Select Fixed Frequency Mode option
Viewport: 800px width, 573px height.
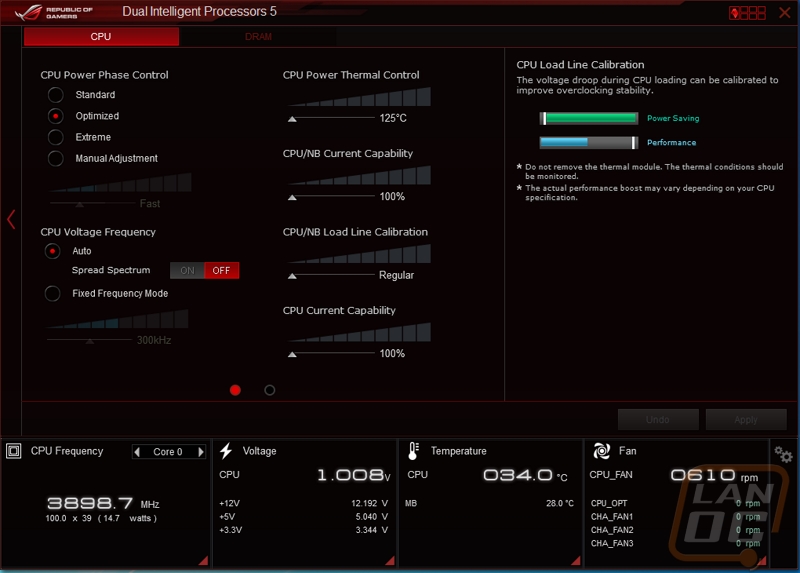coord(53,293)
